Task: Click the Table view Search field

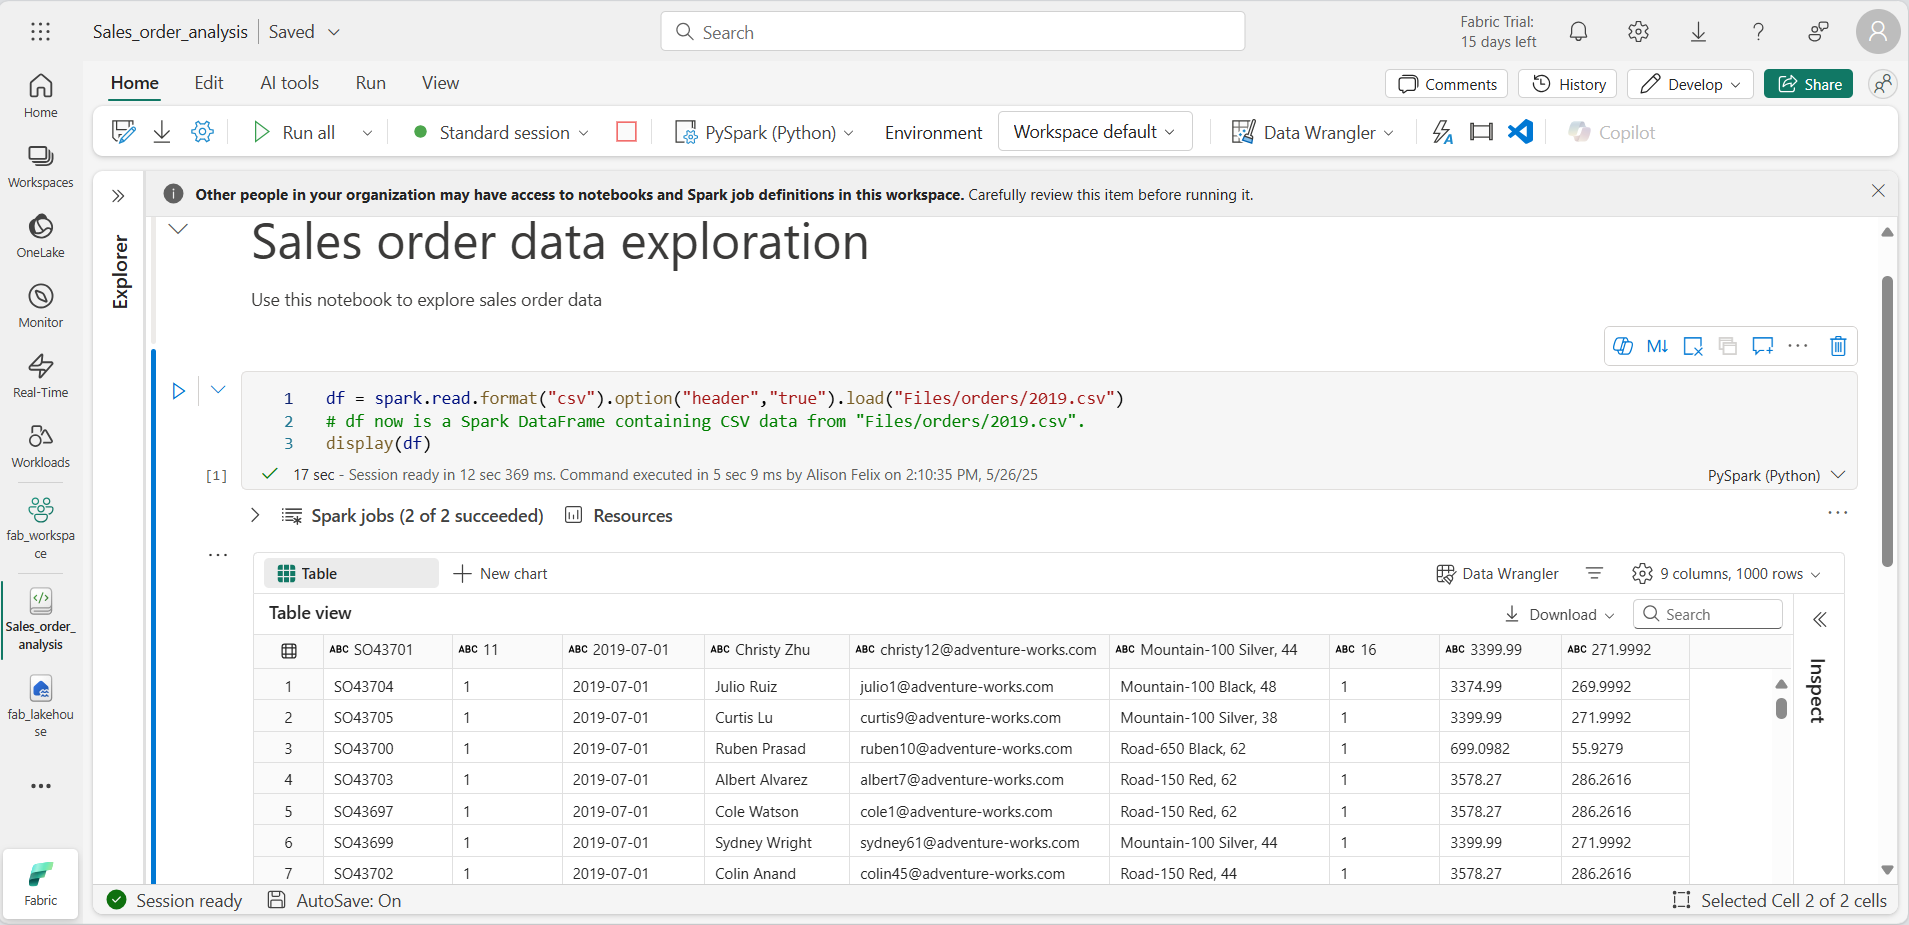Action: (x=1708, y=614)
